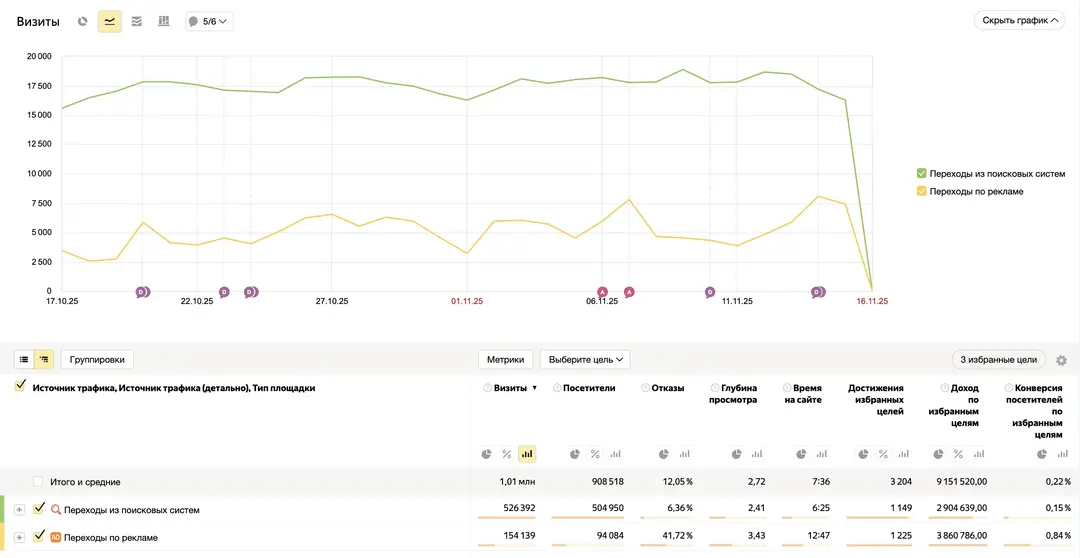Open help icon beside Глубина просмотра header

tap(714, 388)
